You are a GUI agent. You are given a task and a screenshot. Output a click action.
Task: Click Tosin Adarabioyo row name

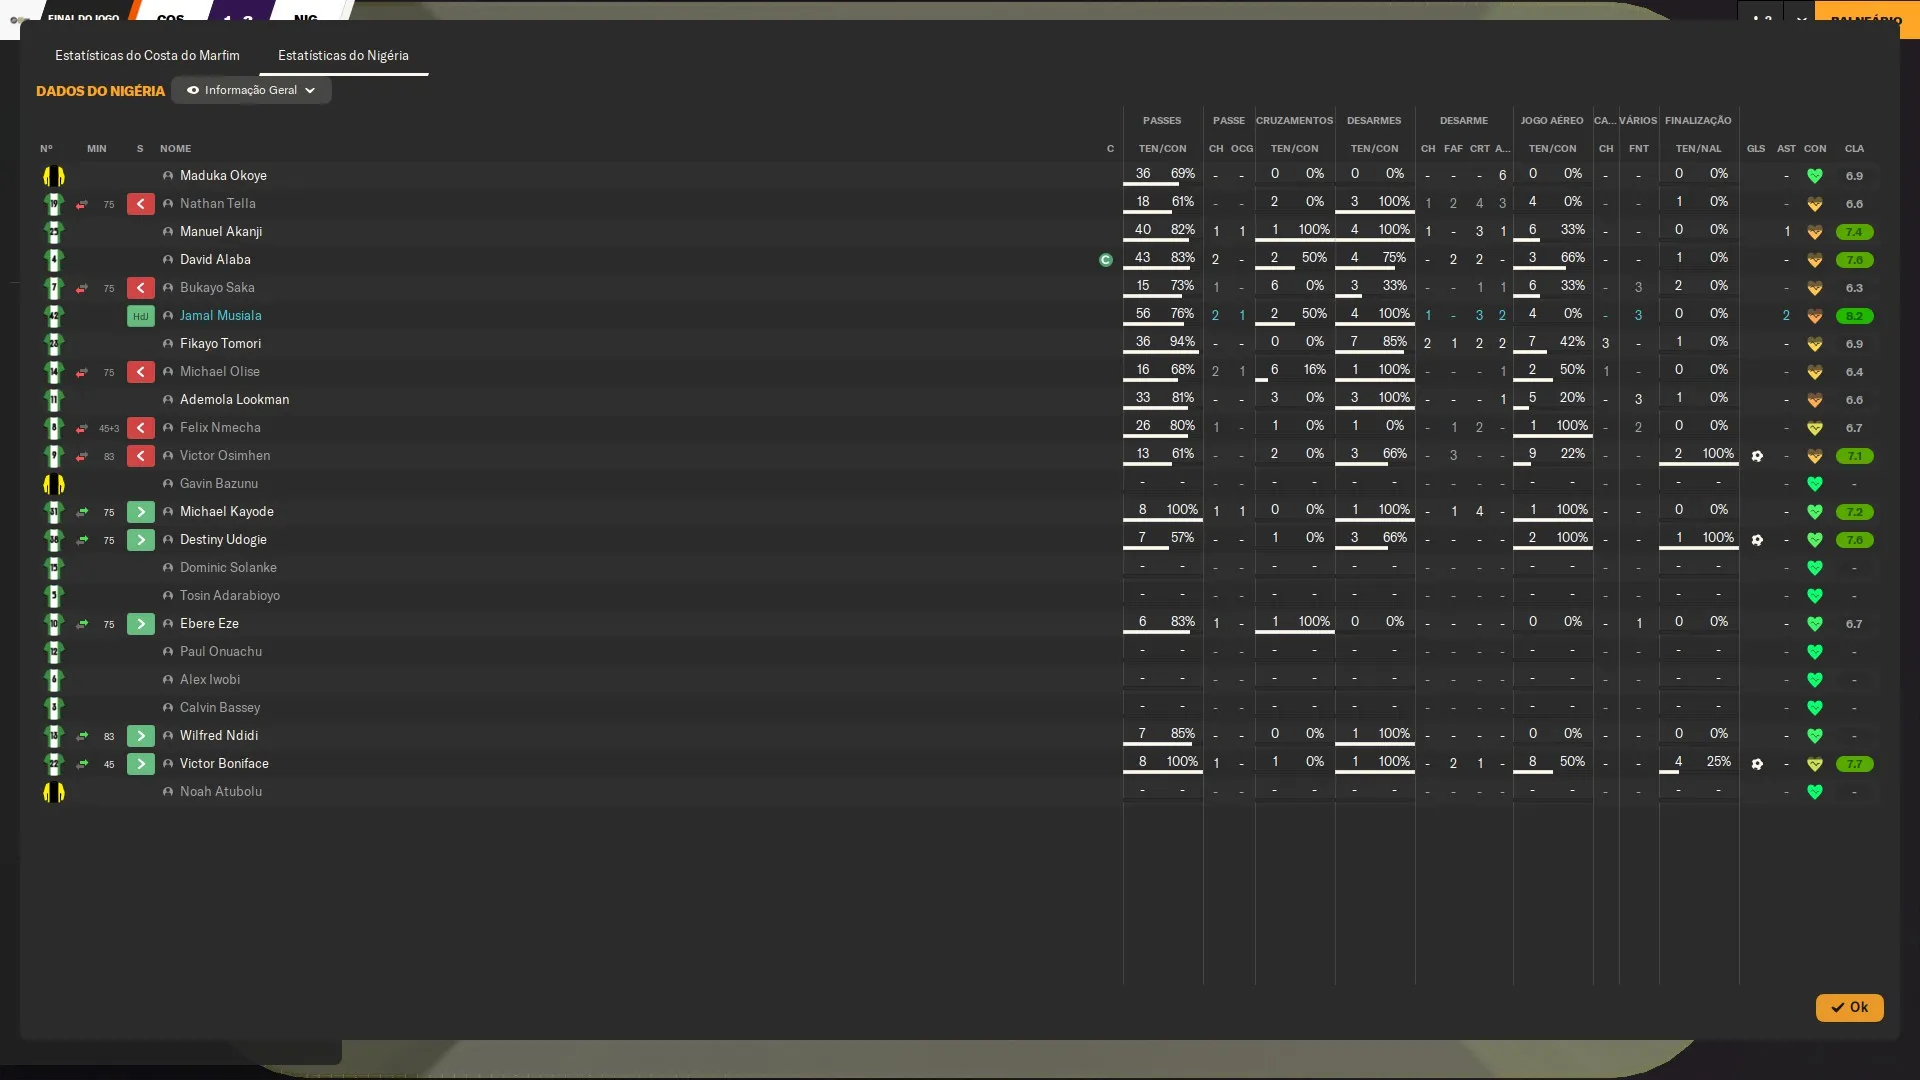[230, 595]
